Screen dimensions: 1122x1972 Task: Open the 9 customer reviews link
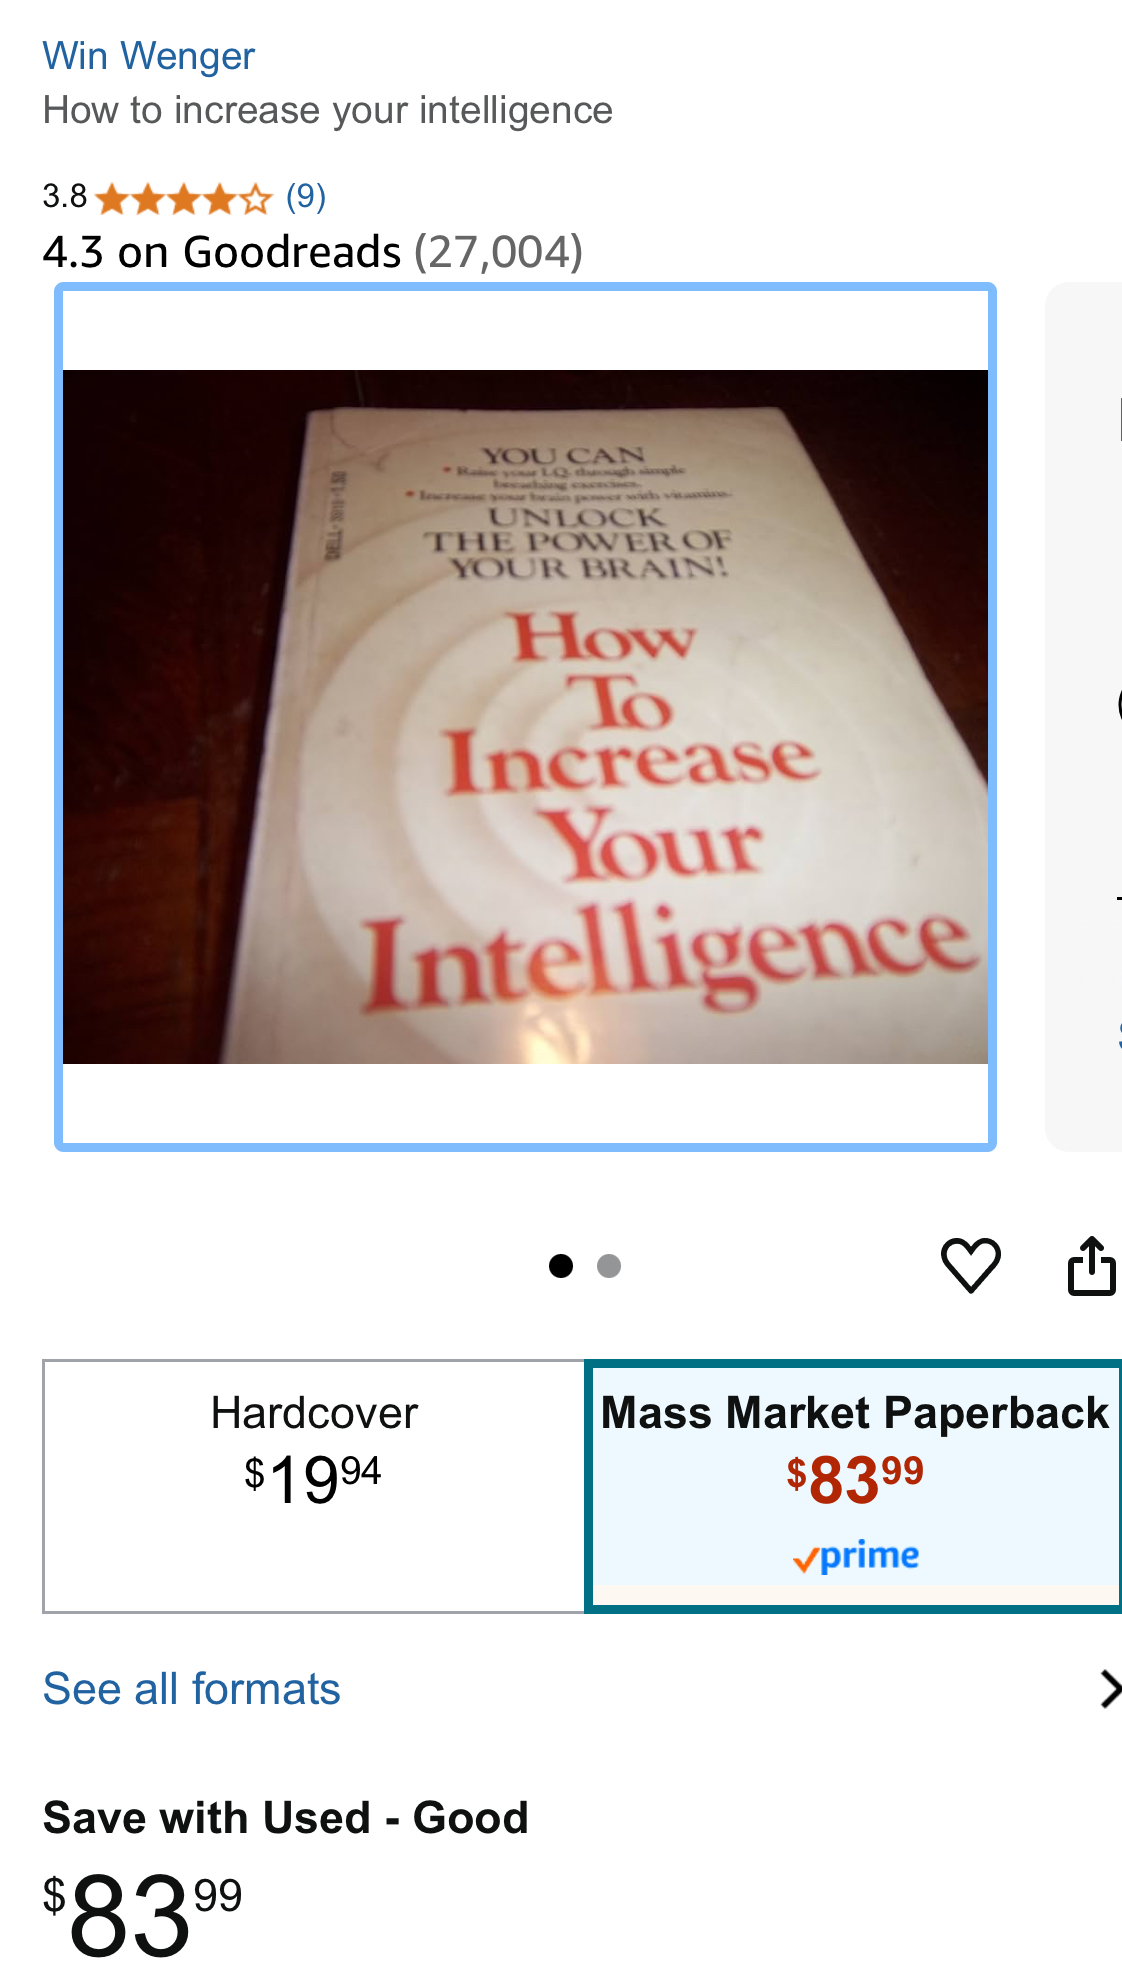[x=306, y=197]
